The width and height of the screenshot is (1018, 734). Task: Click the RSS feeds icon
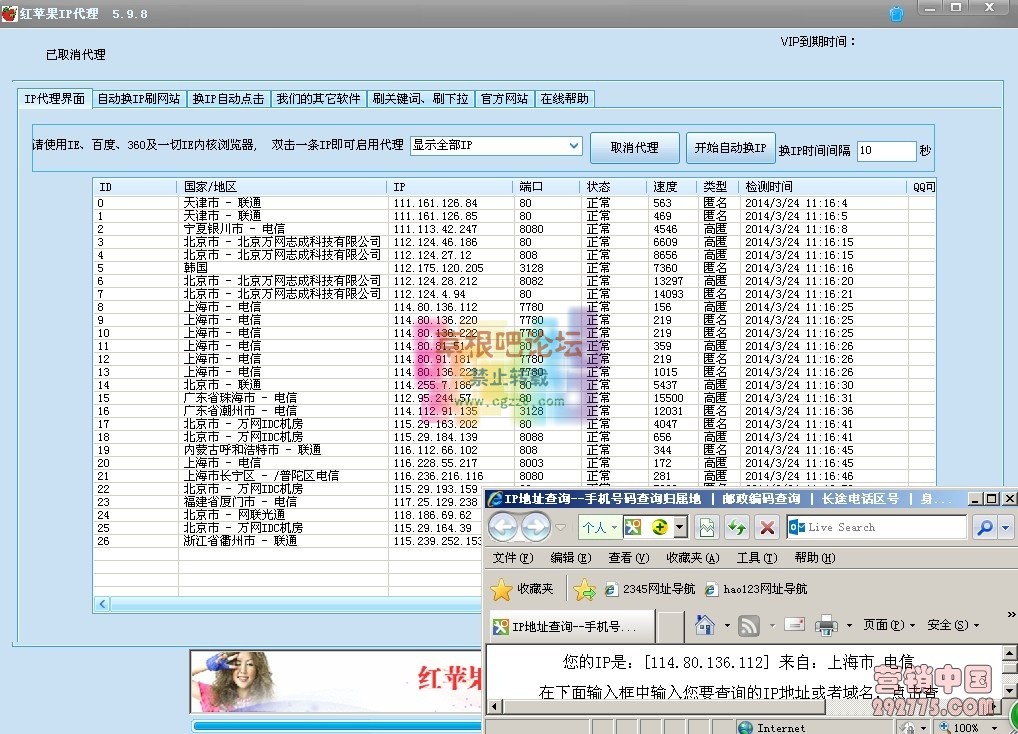tap(751, 625)
